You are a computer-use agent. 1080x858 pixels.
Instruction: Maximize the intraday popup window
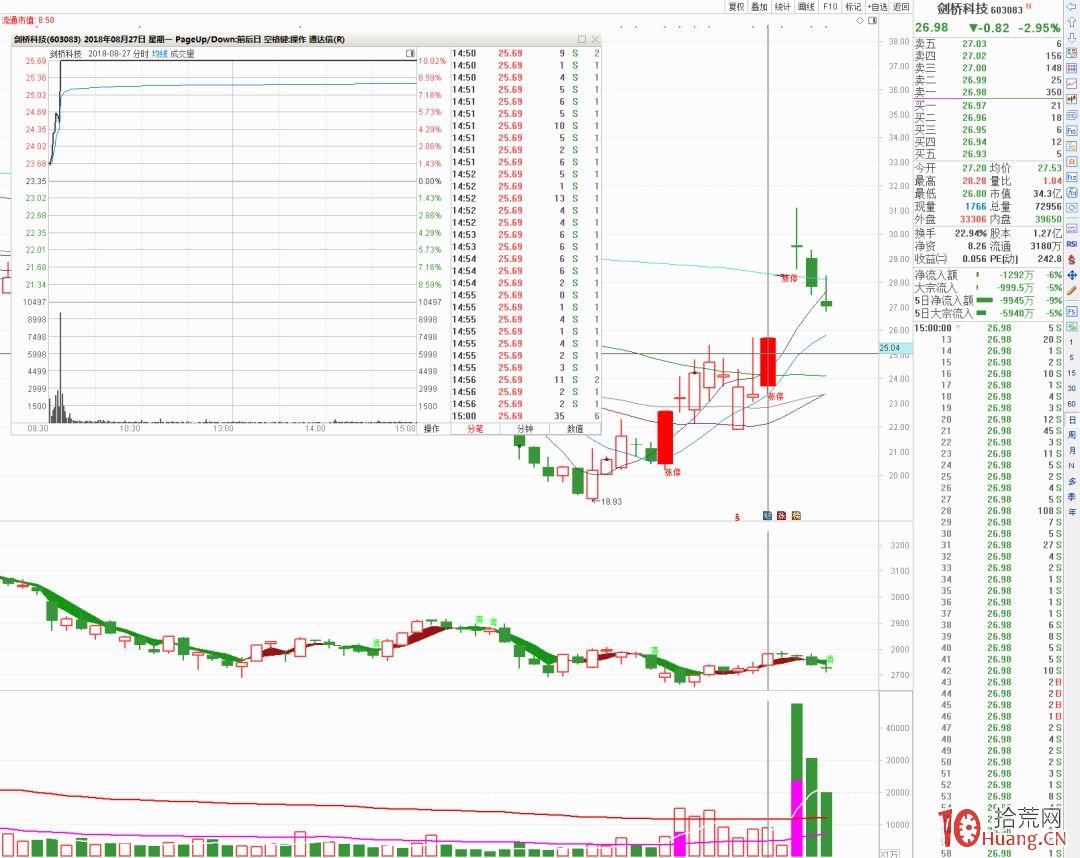tap(582, 39)
